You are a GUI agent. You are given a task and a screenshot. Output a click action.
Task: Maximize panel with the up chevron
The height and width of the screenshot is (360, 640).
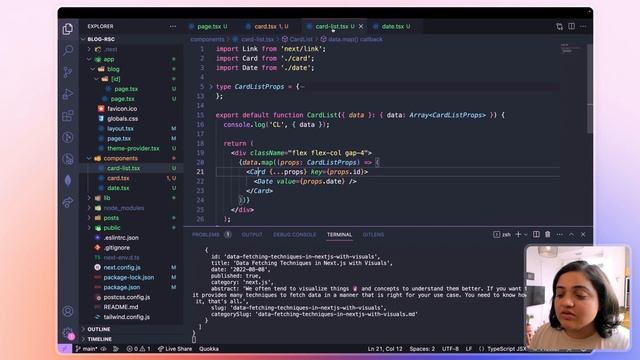[571, 234]
